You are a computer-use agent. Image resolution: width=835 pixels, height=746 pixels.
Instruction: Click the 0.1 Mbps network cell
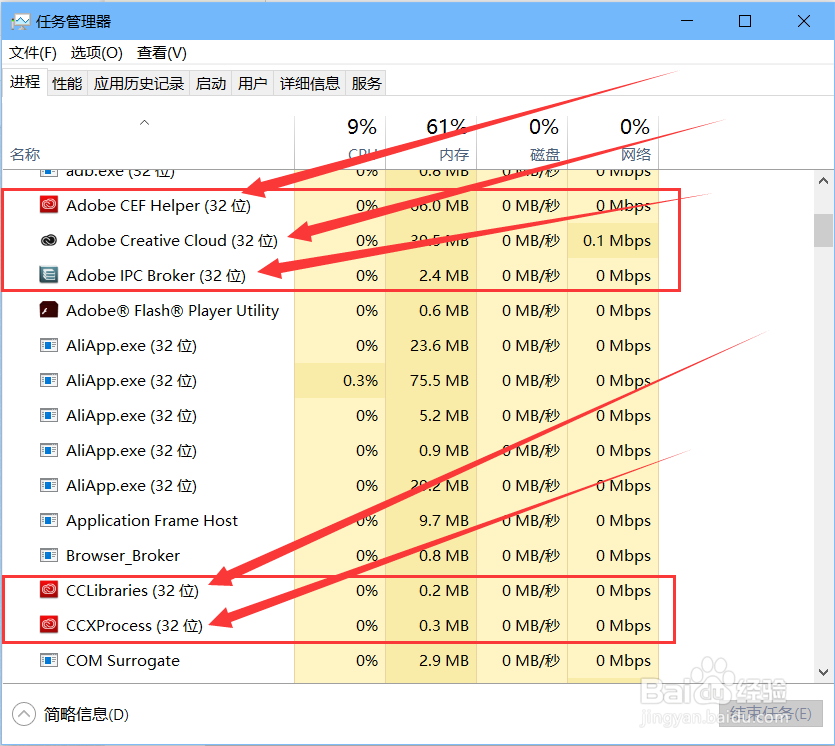[613, 240]
